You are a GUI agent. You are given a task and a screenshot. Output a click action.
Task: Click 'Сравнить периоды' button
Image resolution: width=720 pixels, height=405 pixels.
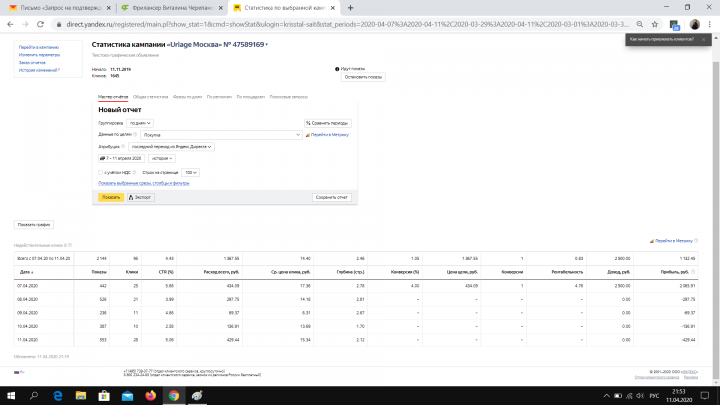[x=327, y=123]
